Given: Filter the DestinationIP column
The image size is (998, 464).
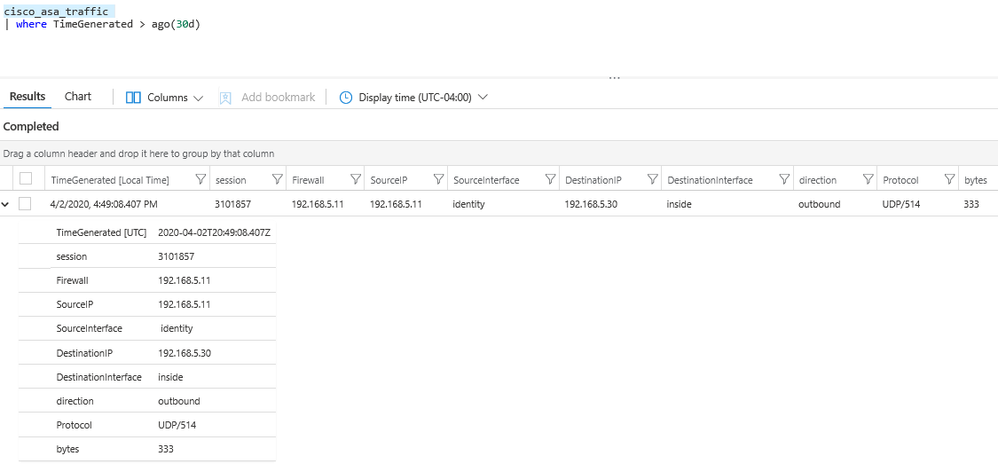Looking at the screenshot, I should pyautogui.click(x=652, y=179).
